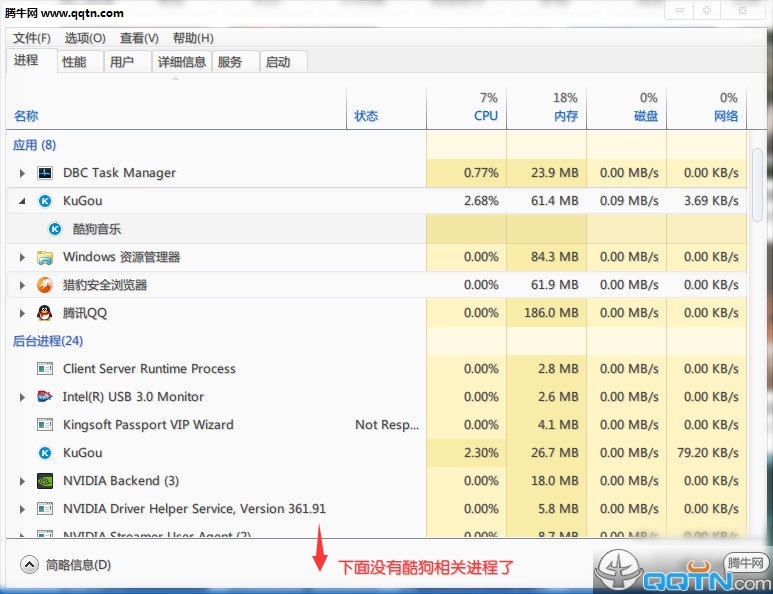Image resolution: width=773 pixels, height=594 pixels.
Task: Click the background KuGou process icon
Action: (x=45, y=453)
